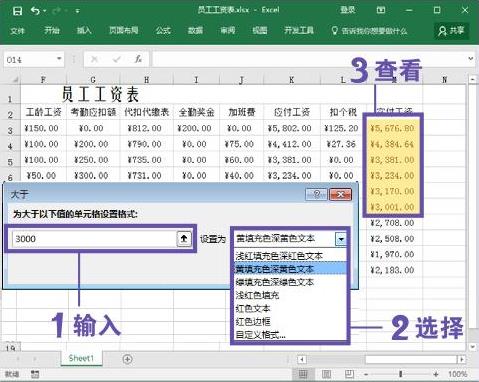The width and height of the screenshot is (479, 382).
Task: Close the 大于 dialog with red X
Action: [340, 194]
